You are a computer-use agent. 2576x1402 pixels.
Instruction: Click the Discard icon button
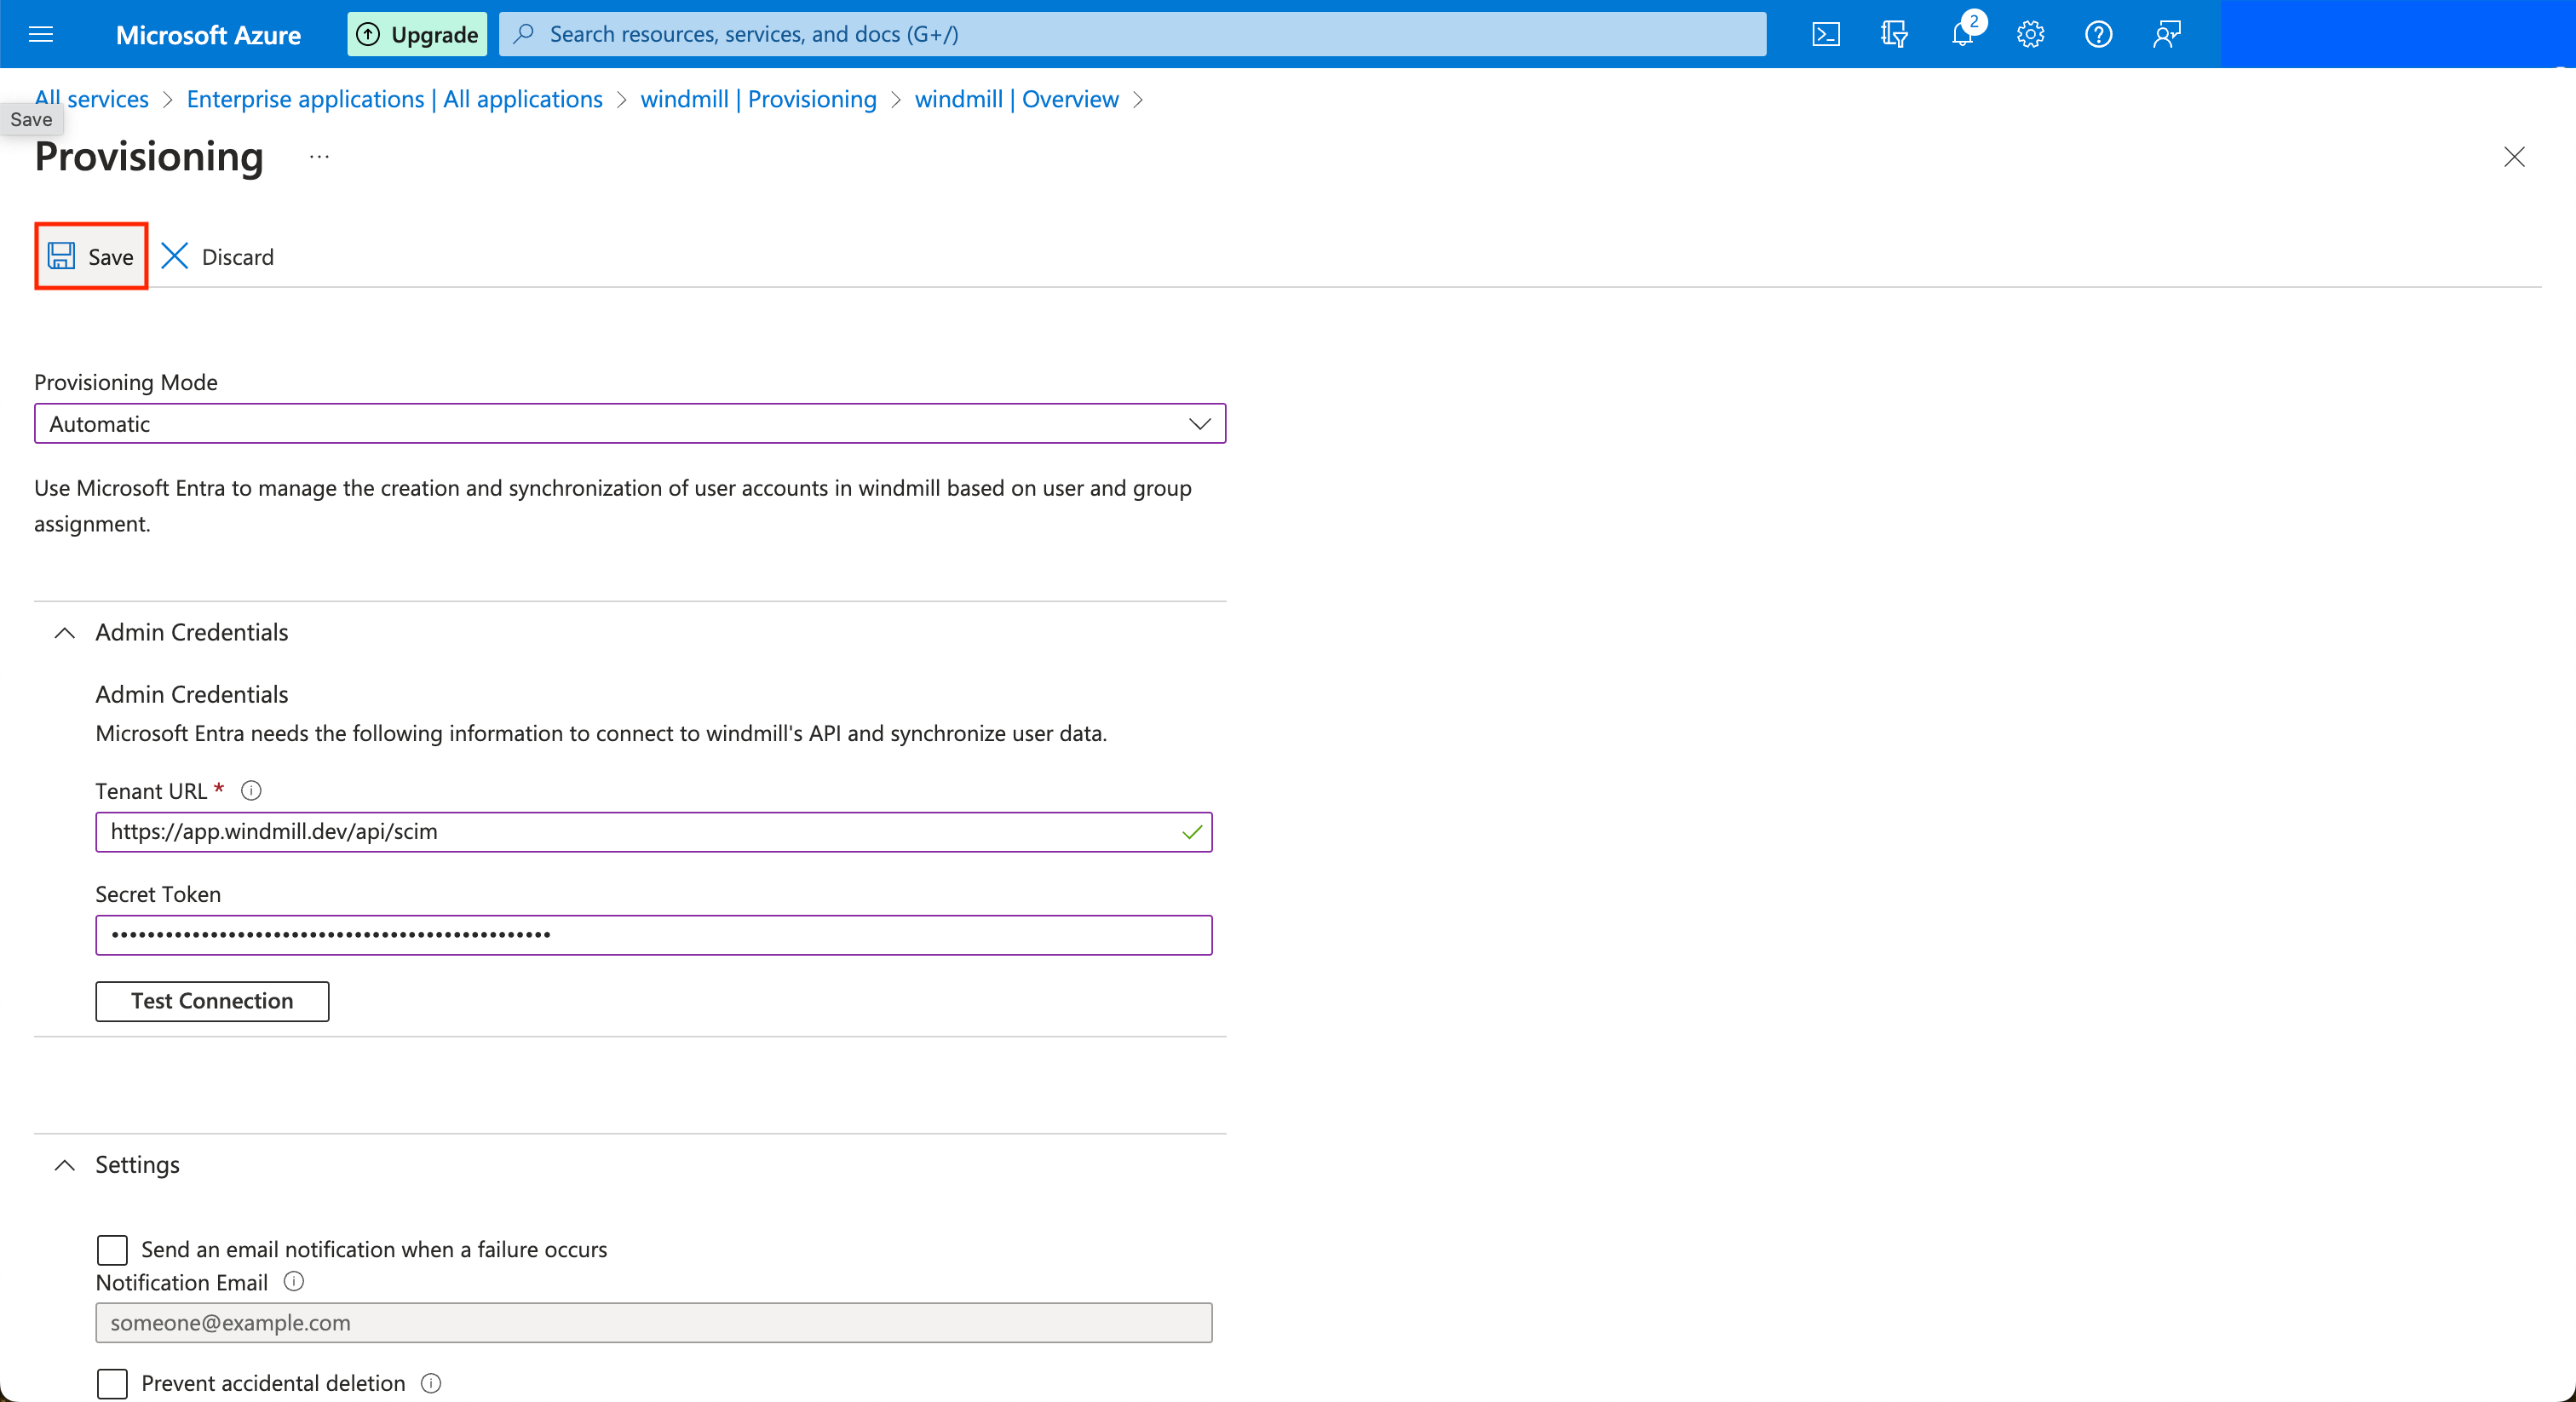coord(173,256)
